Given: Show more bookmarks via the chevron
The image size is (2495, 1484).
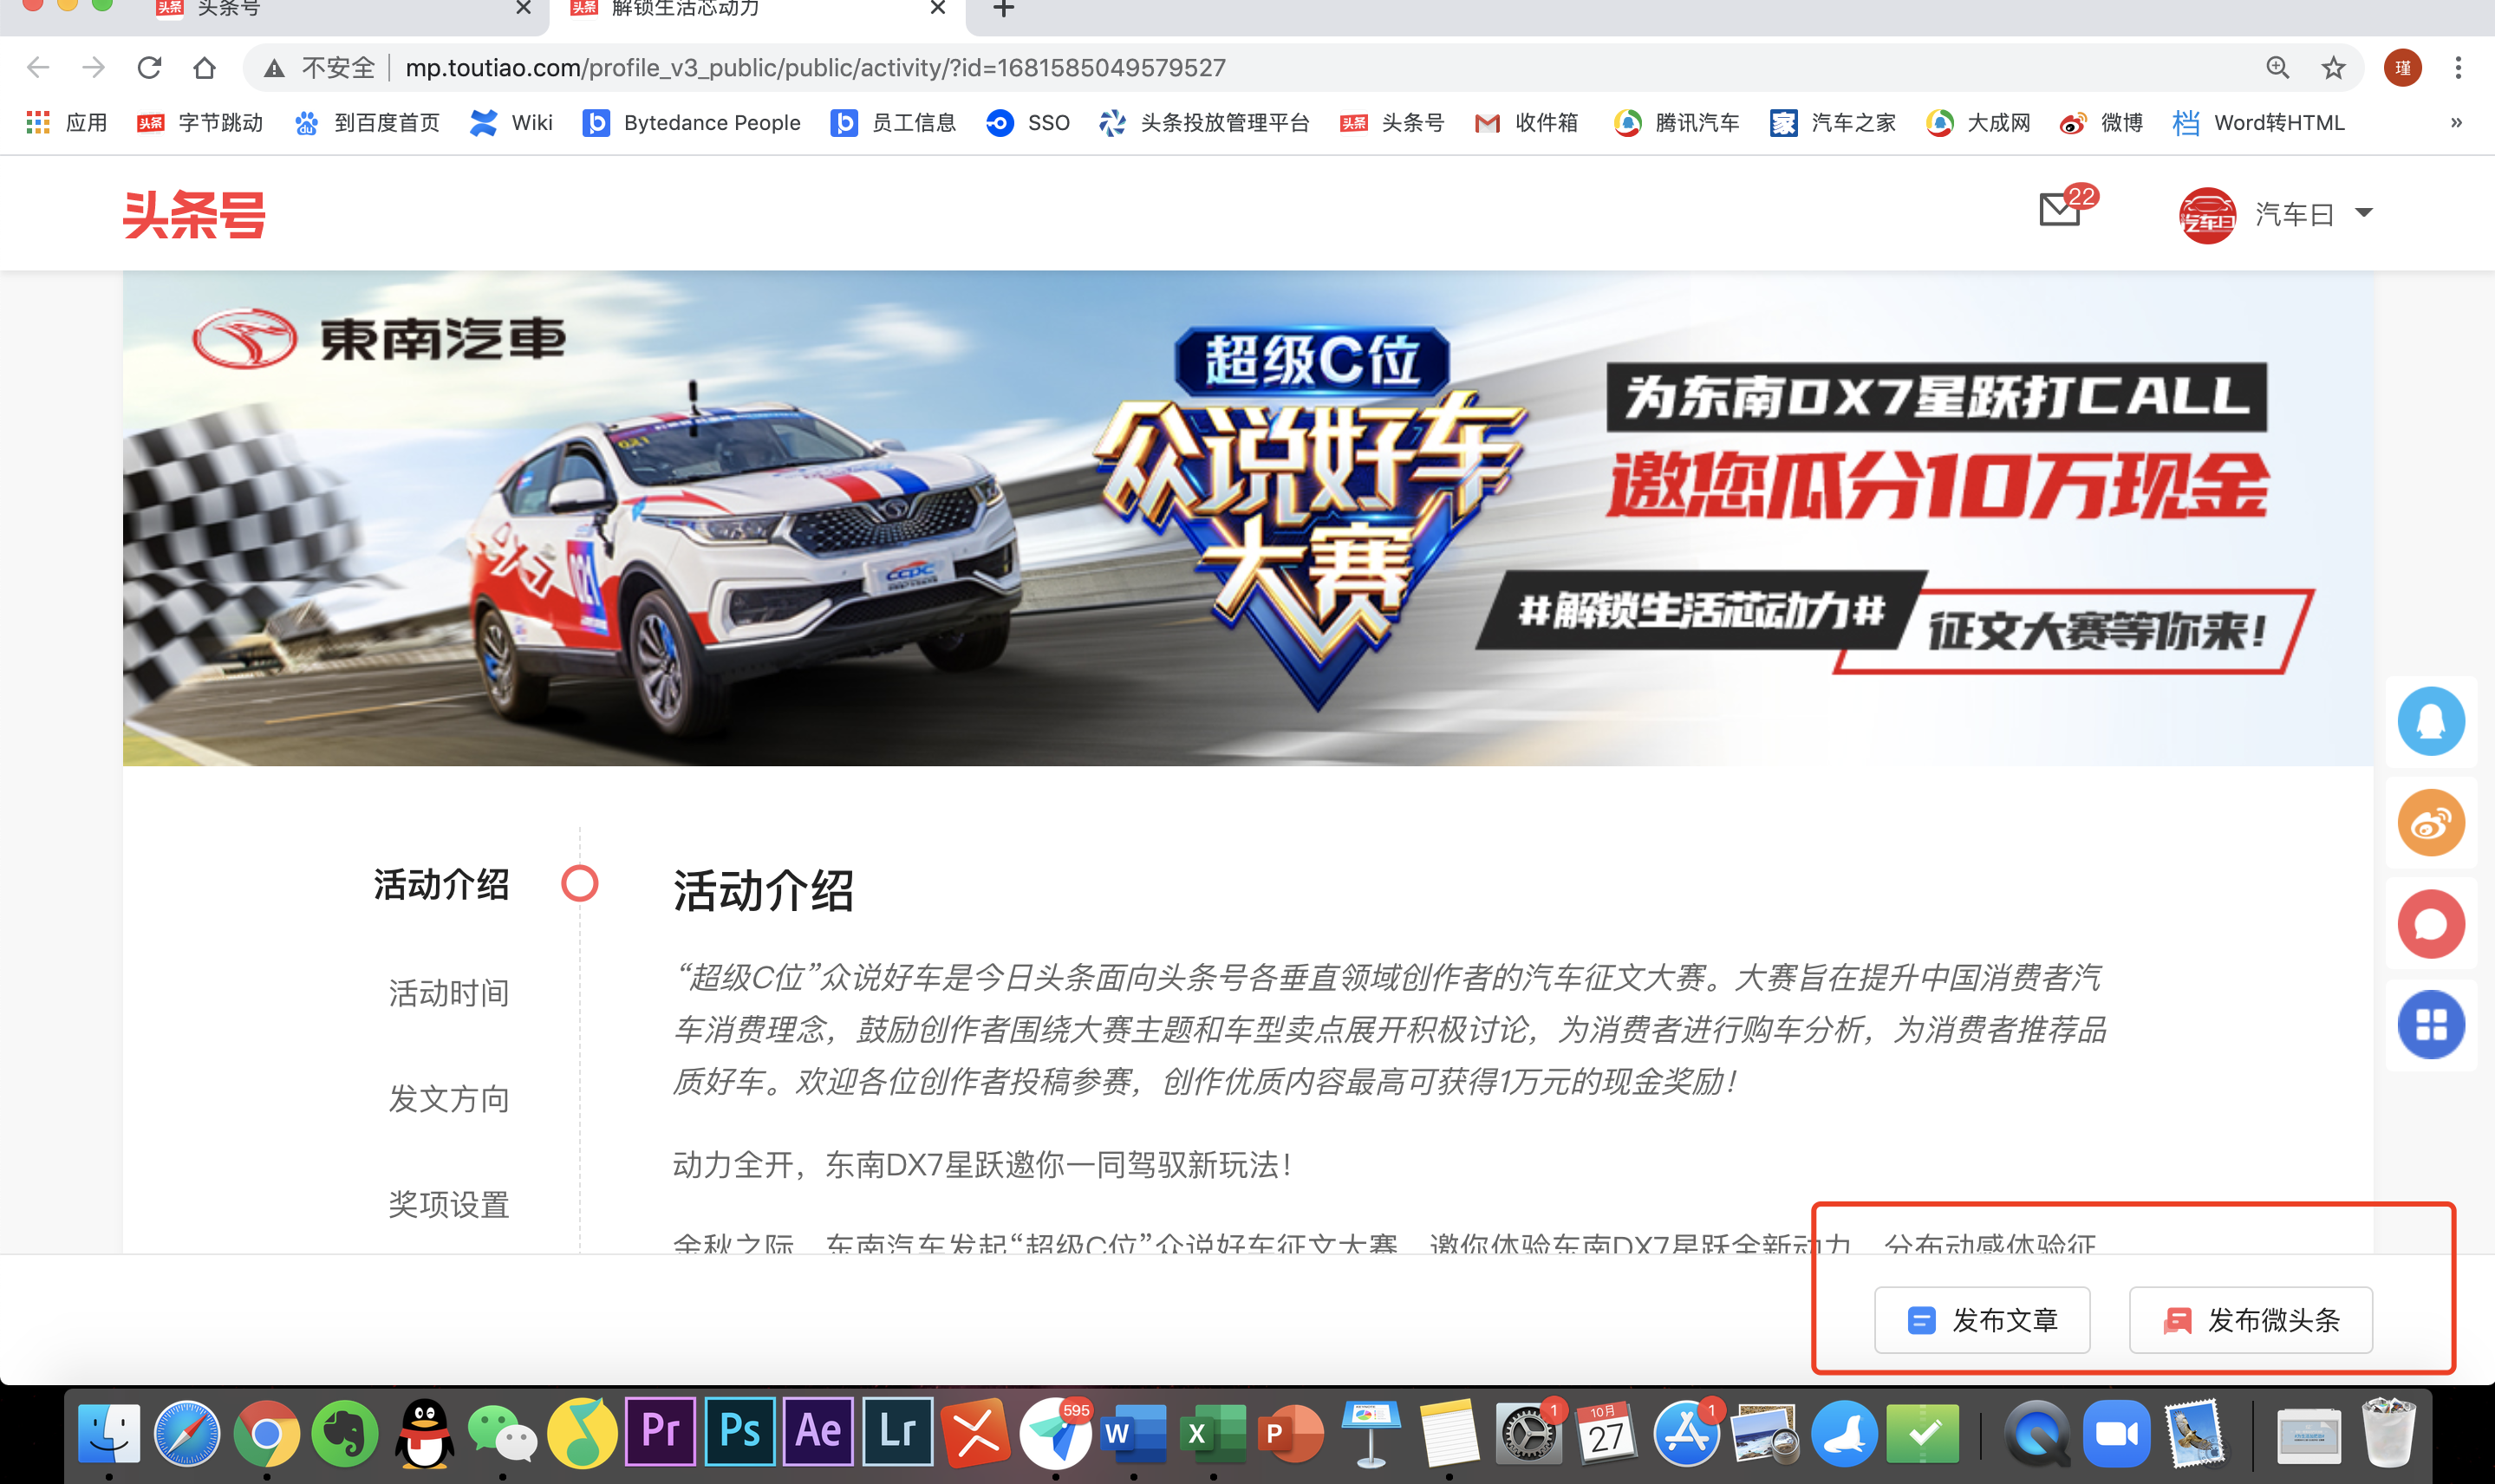Looking at the screenshot, I should 2455,123.
